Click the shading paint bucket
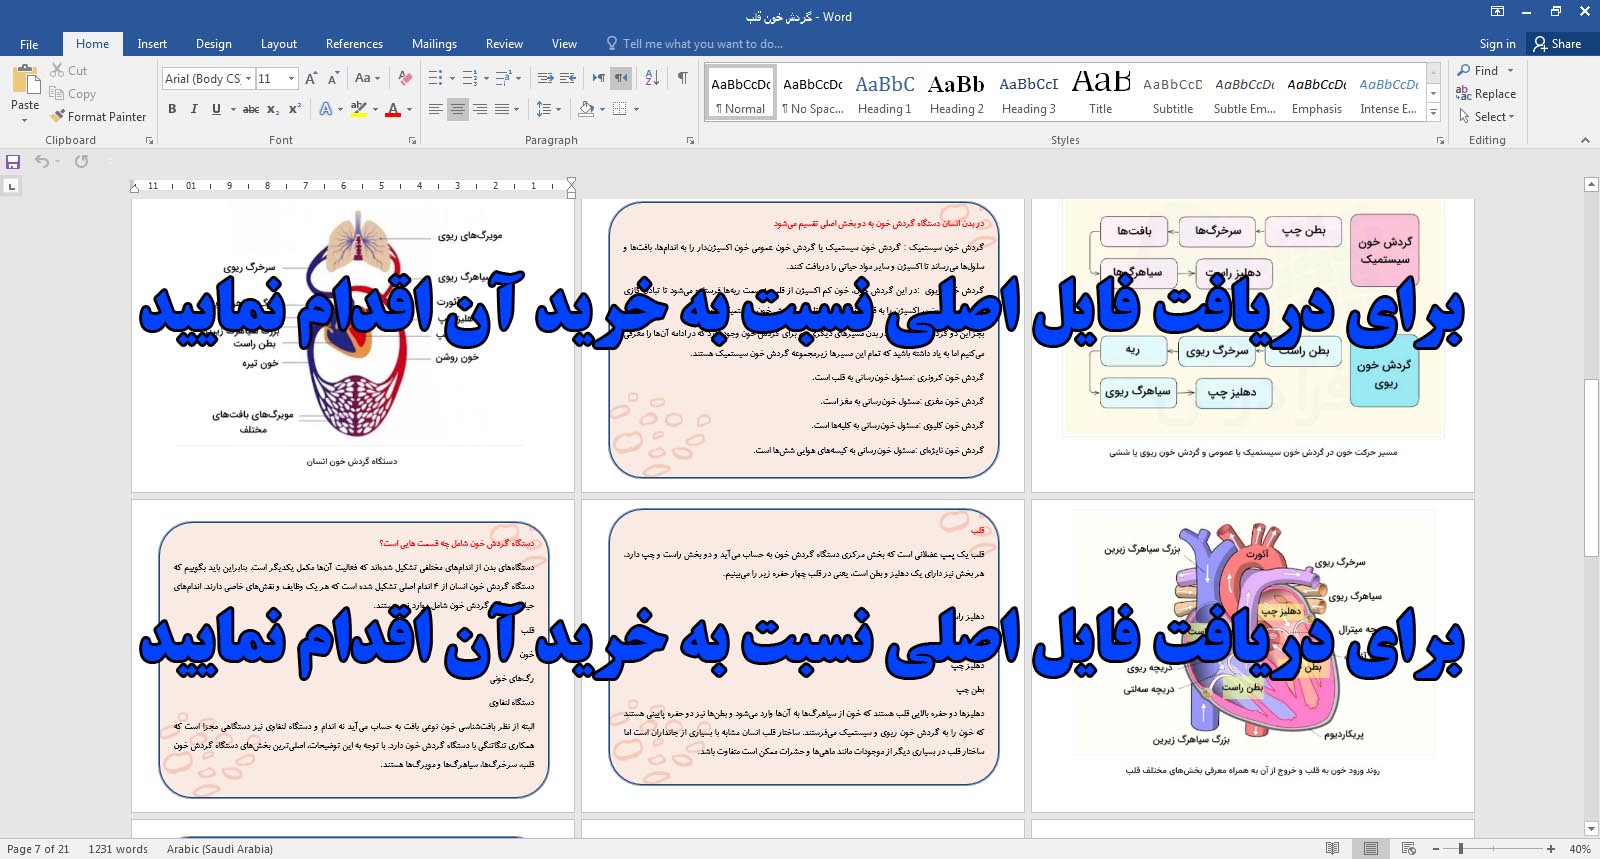 [586, 109]
